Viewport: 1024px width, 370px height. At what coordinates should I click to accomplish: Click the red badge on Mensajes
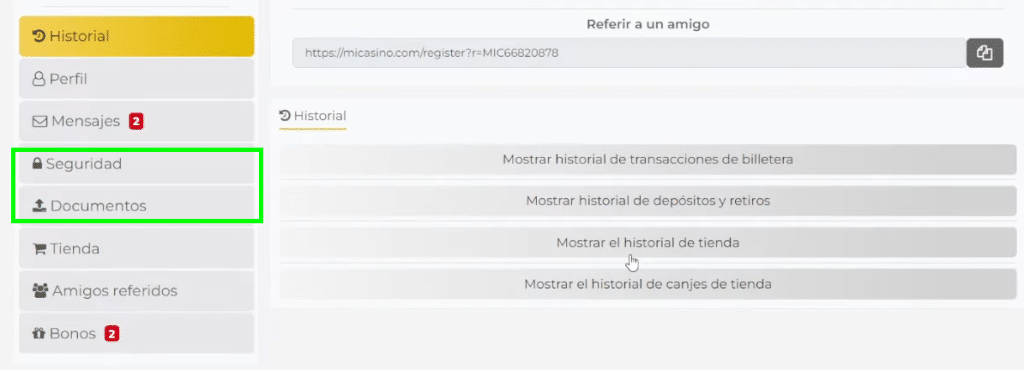[x=136, y=121]
